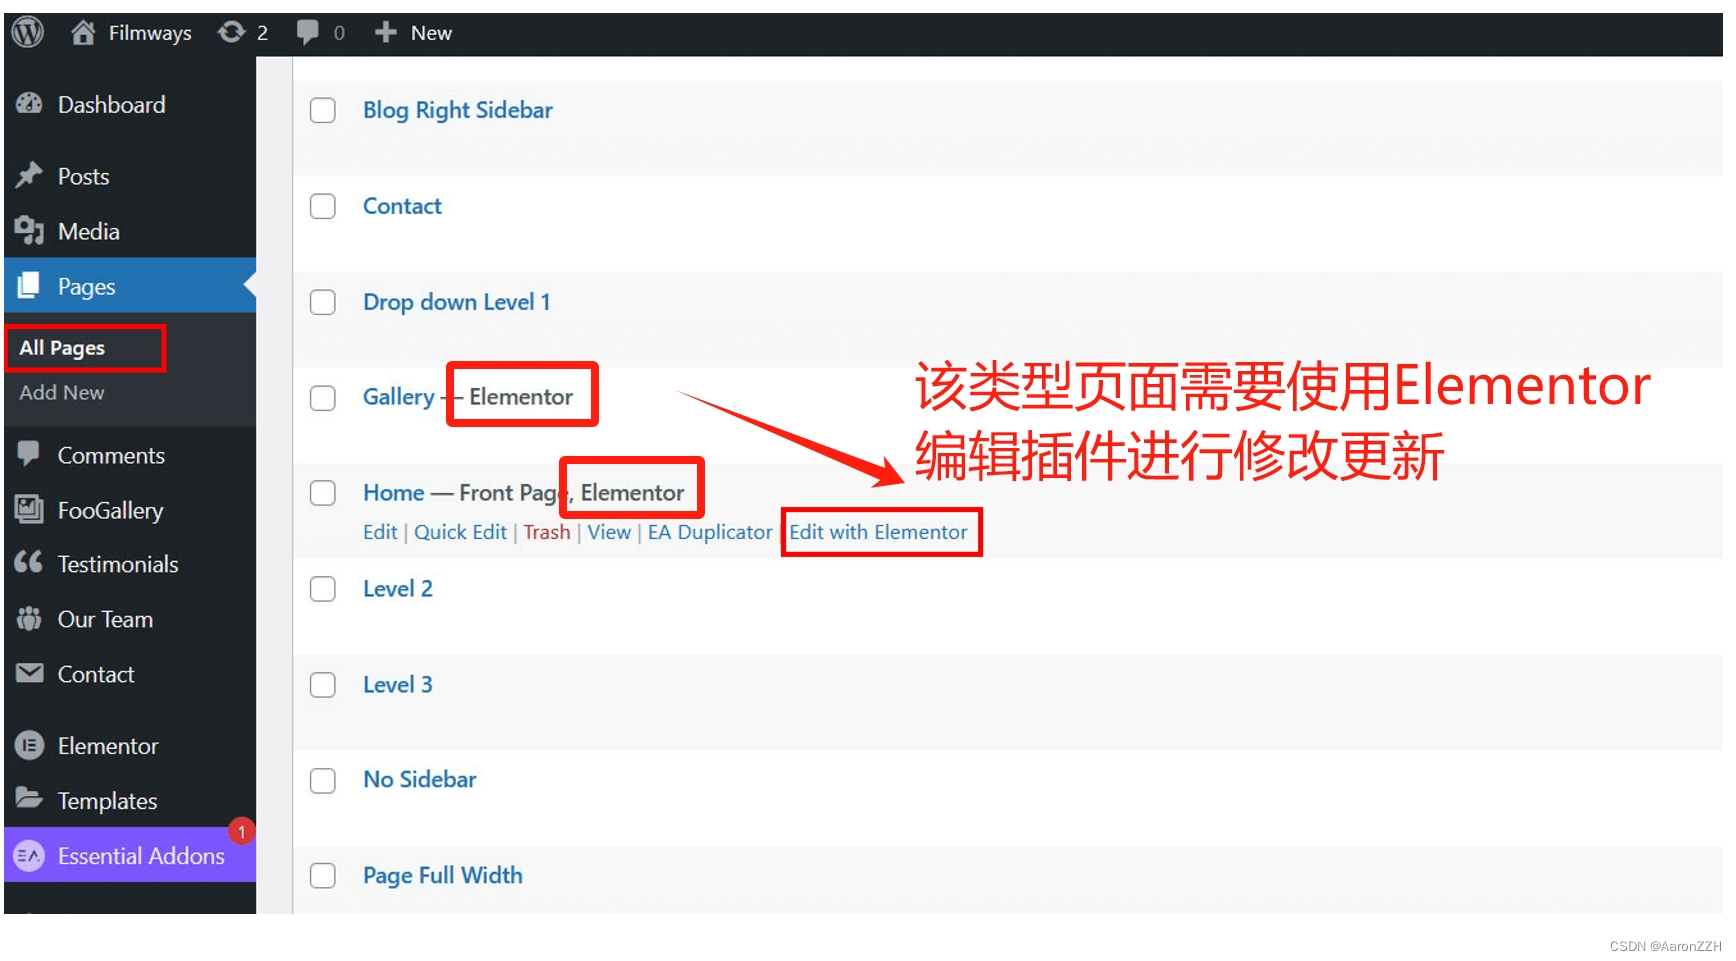Tick the Gallery page checkbox

pos(322,398)
